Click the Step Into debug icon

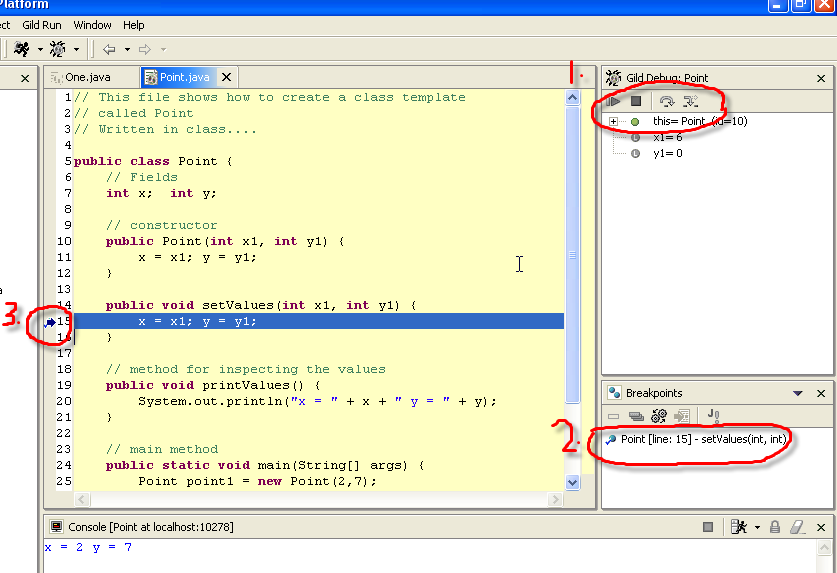[x=690, y=101]
